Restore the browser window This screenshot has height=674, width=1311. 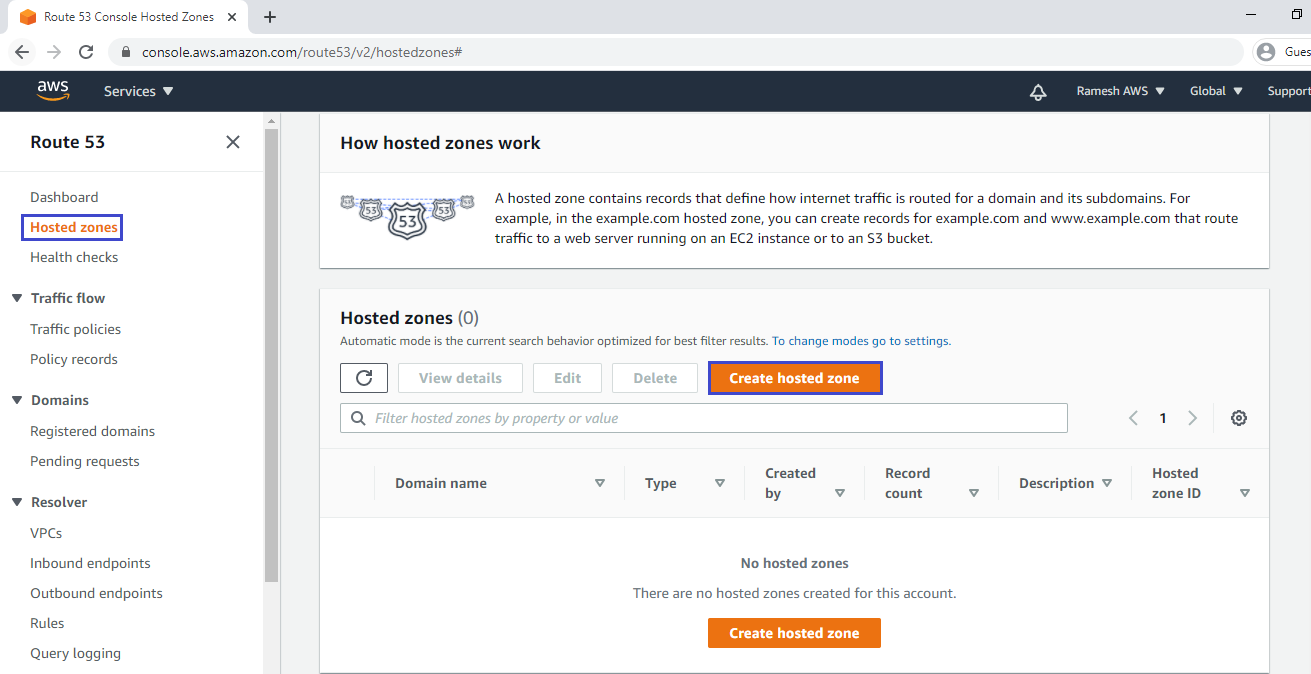pyautogui.click(x=1297, y=14)
